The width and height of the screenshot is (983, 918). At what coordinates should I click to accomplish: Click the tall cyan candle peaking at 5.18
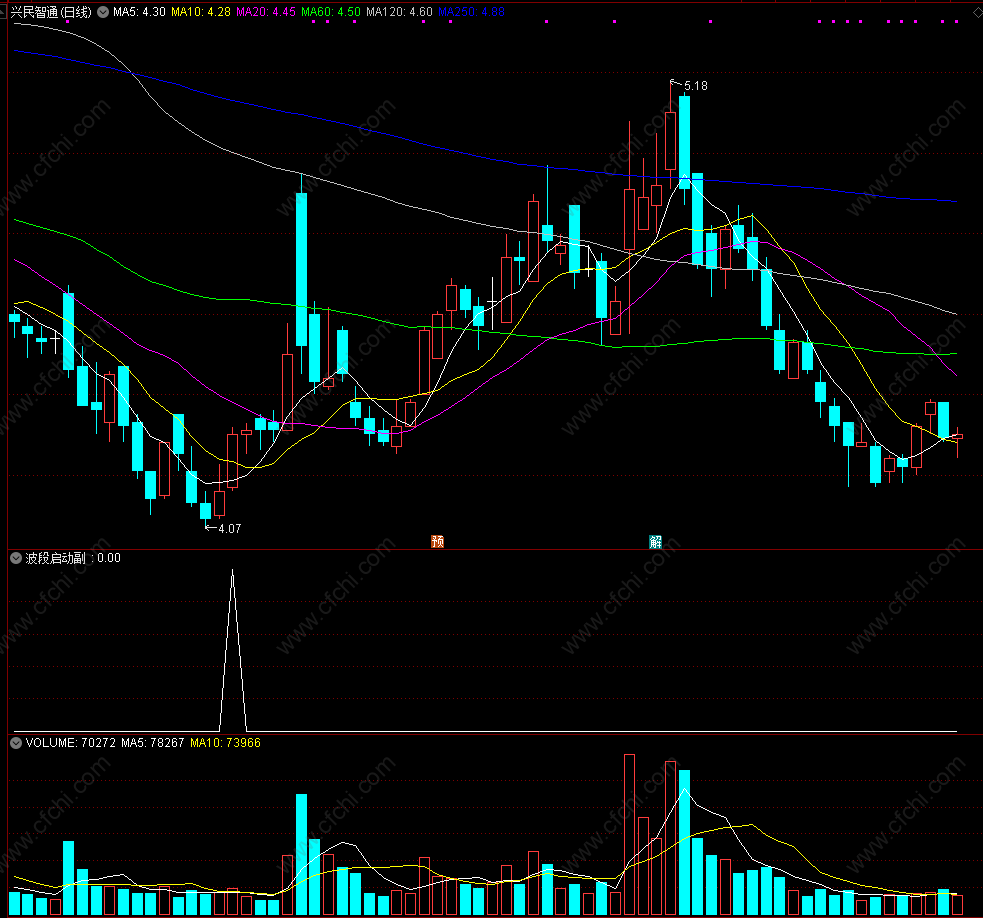(x=685, y=141)
